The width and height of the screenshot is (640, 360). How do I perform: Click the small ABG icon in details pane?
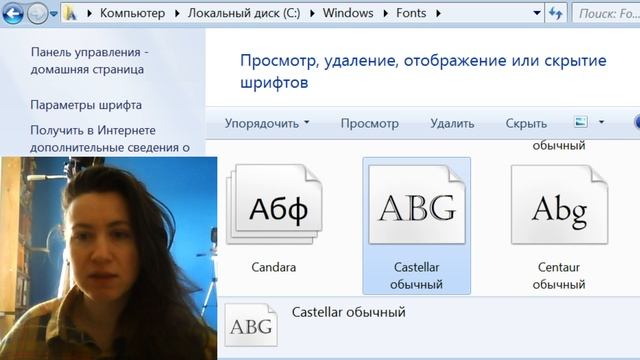click(x=251, y=325)
